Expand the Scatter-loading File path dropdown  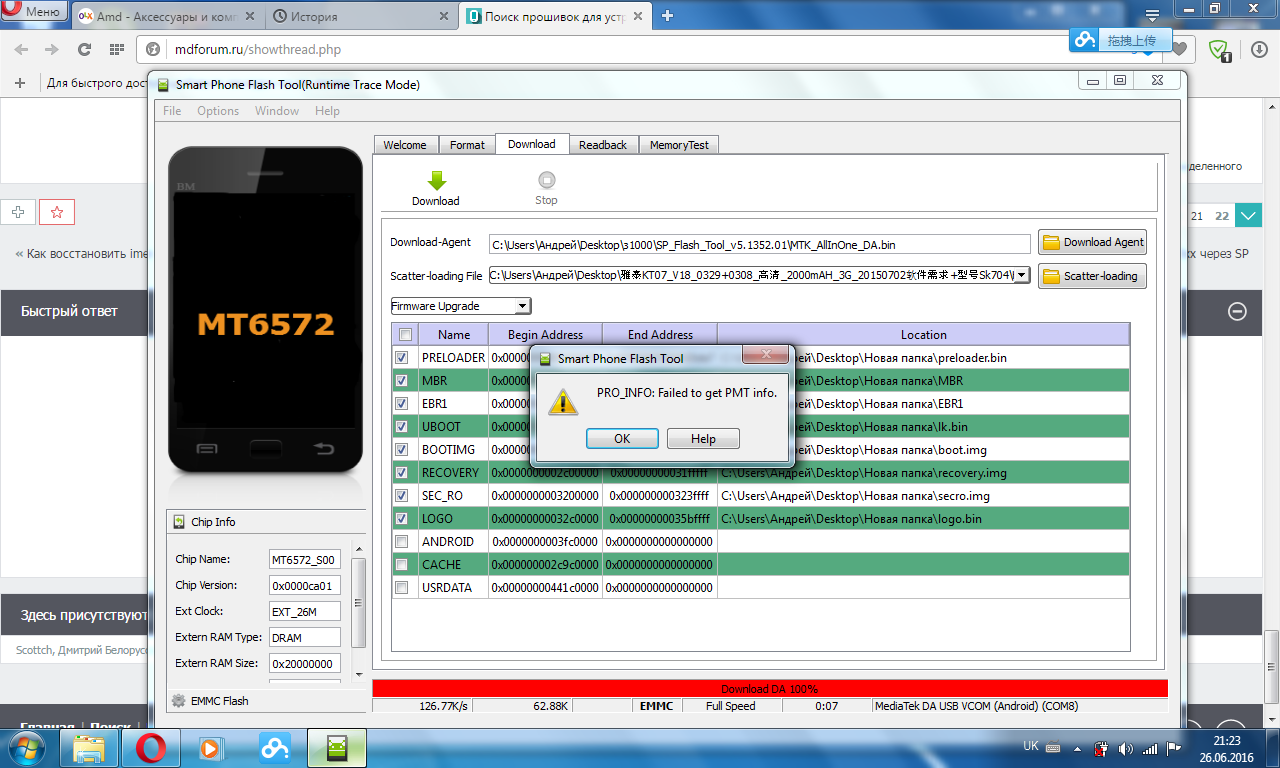click(1022, 276)
